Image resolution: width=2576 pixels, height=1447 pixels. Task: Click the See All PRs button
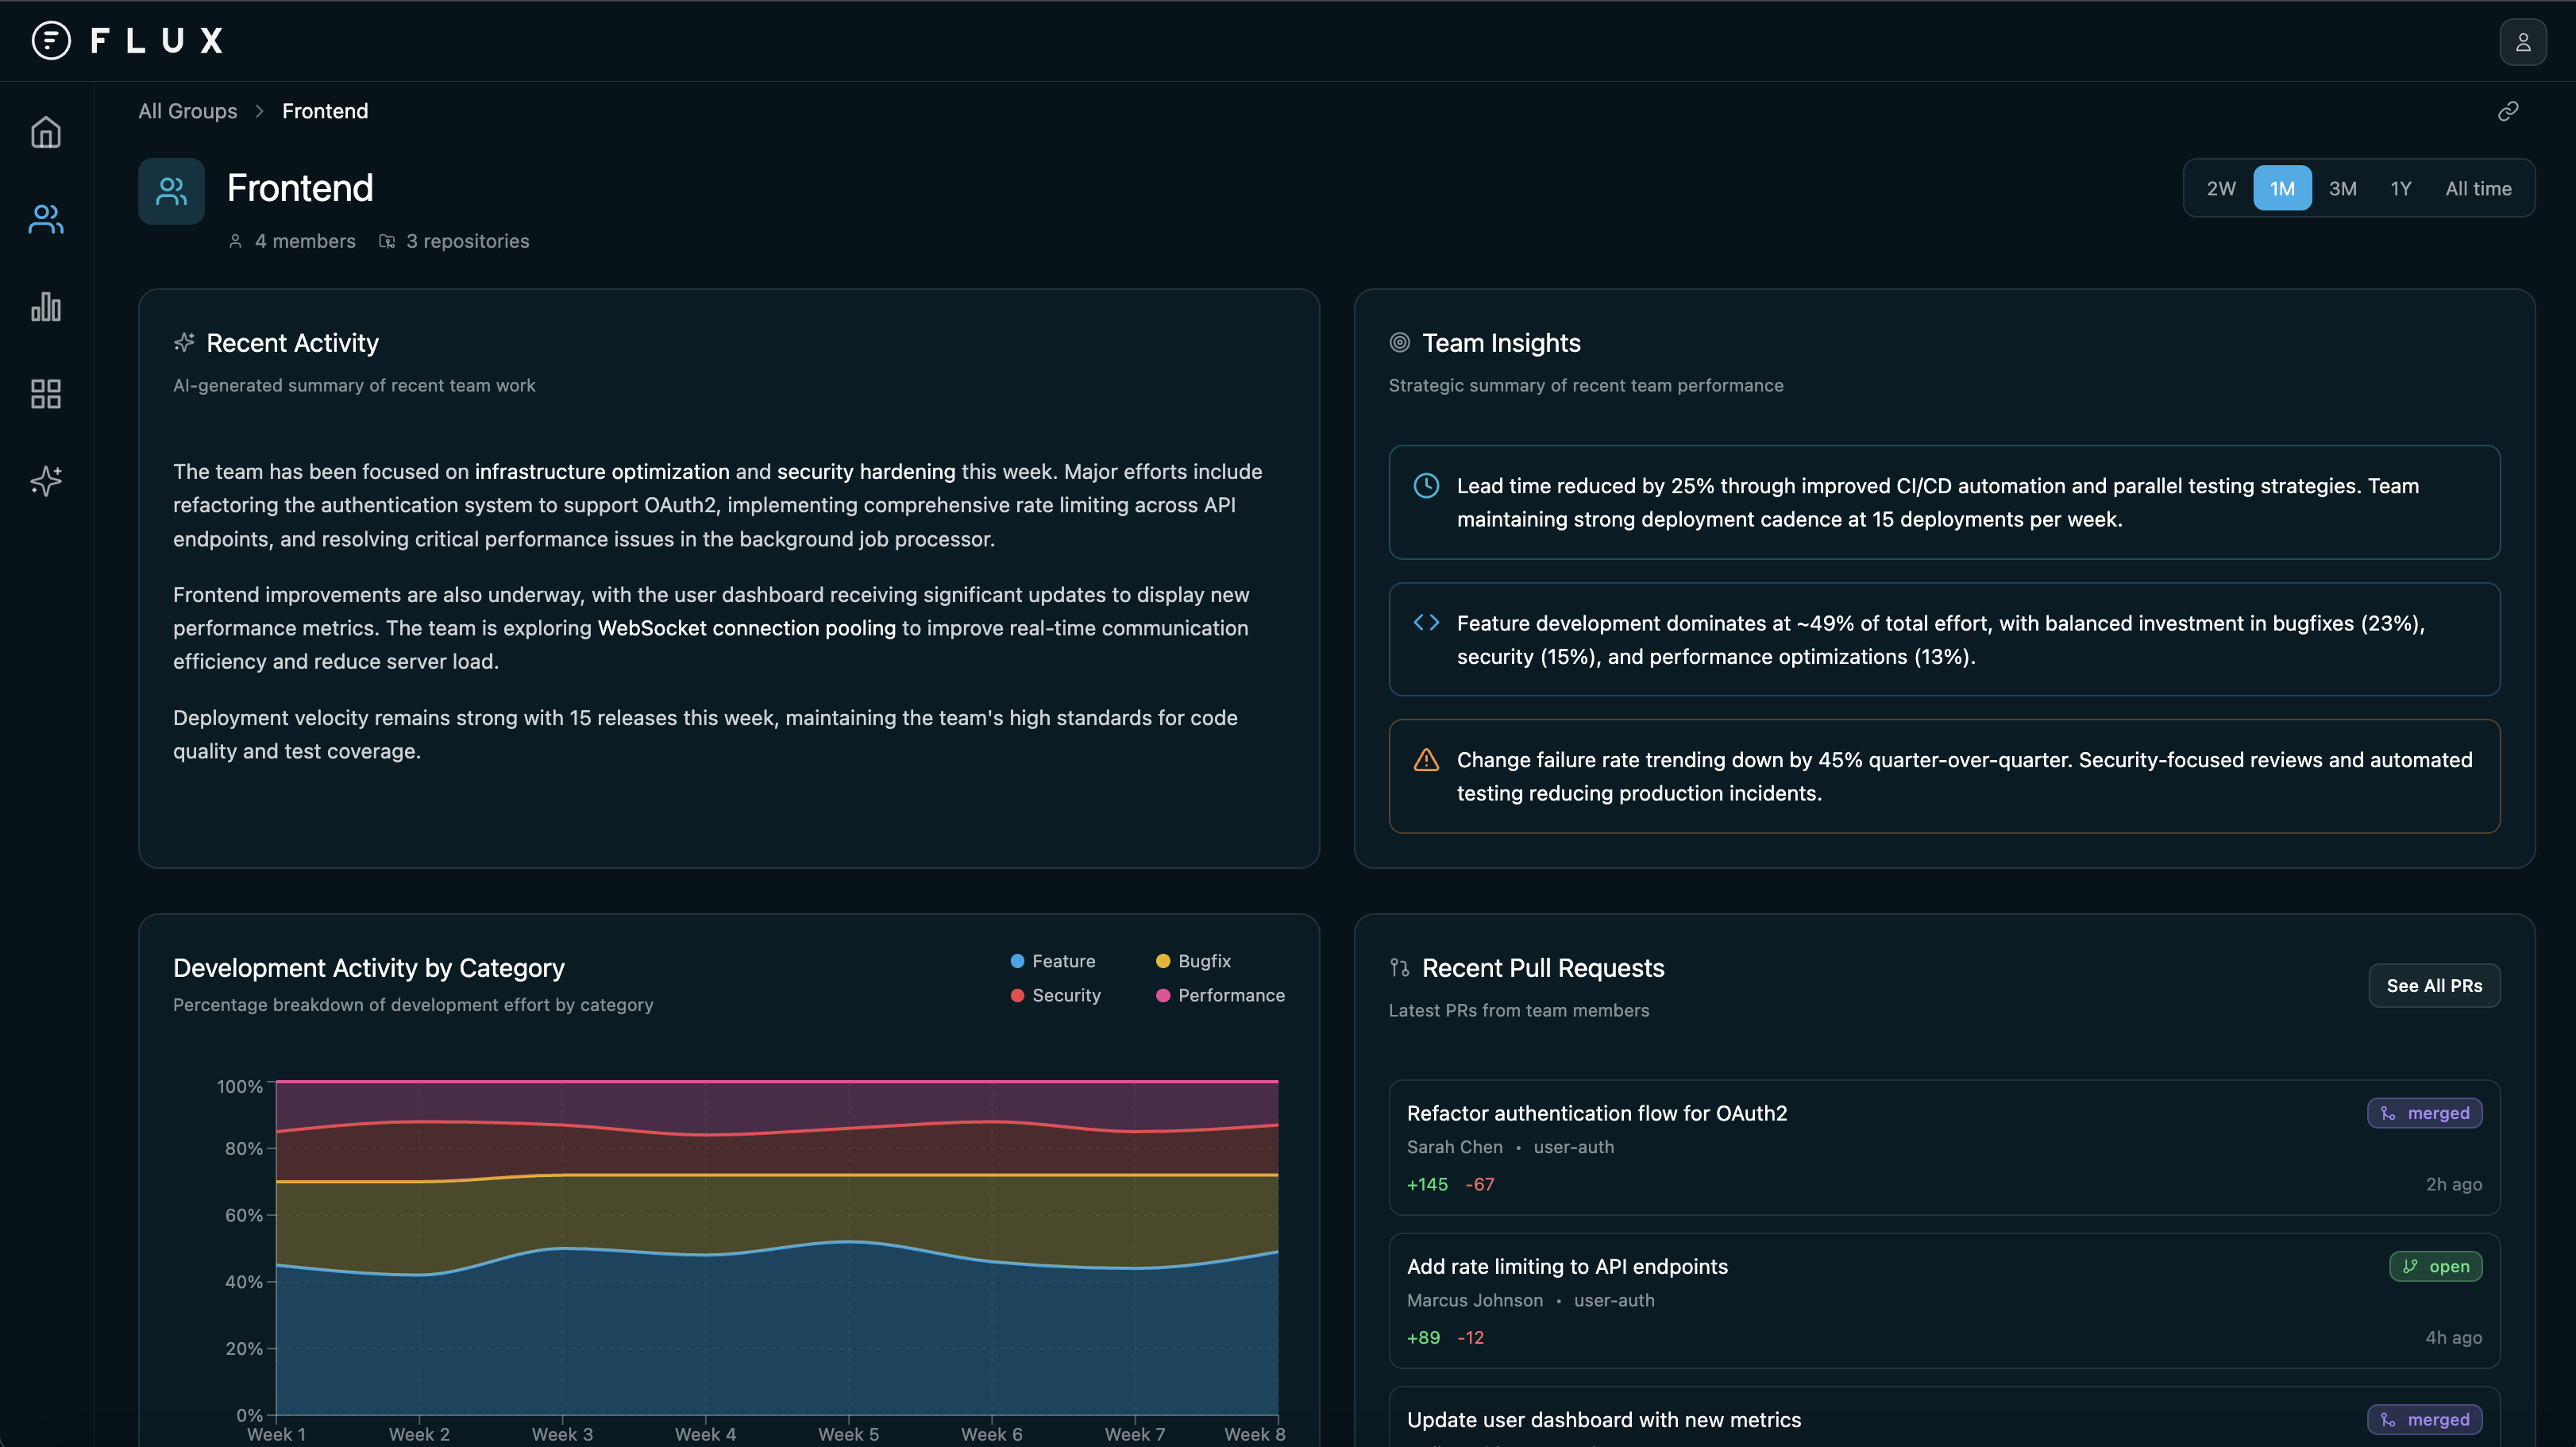[x=2433, y=986]
